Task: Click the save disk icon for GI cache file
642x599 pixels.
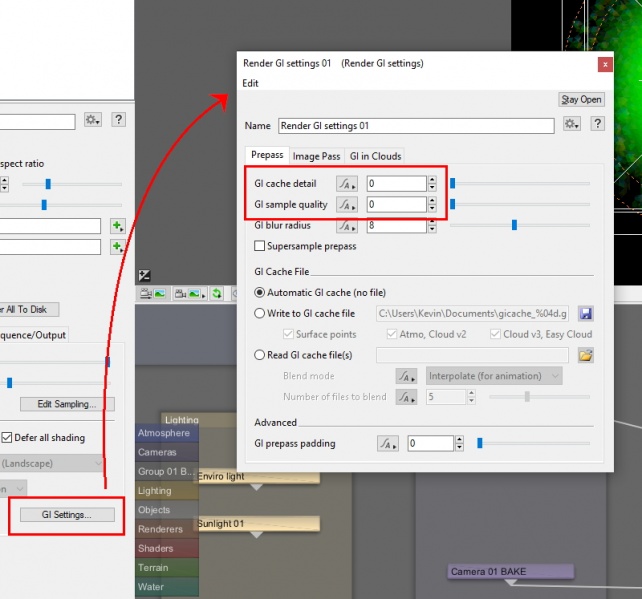Action: click(586, 314)
